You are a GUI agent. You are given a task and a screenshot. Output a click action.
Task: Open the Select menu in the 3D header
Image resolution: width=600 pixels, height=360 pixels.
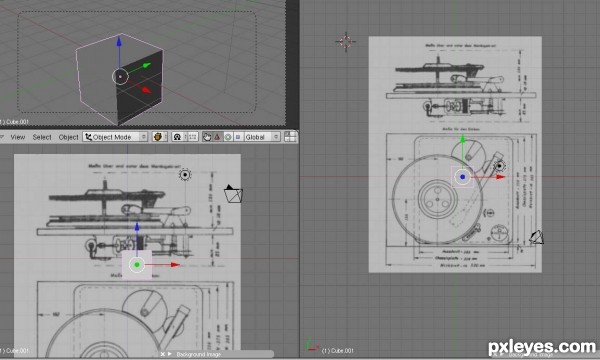point(42,137)
